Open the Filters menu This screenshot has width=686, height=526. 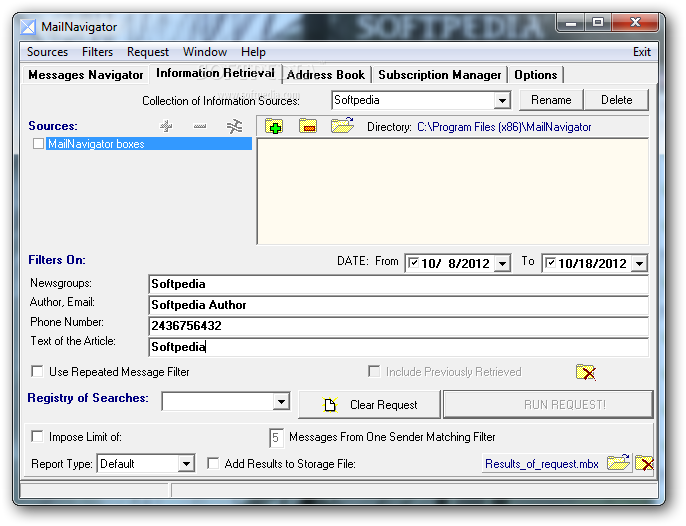point(97,52)
